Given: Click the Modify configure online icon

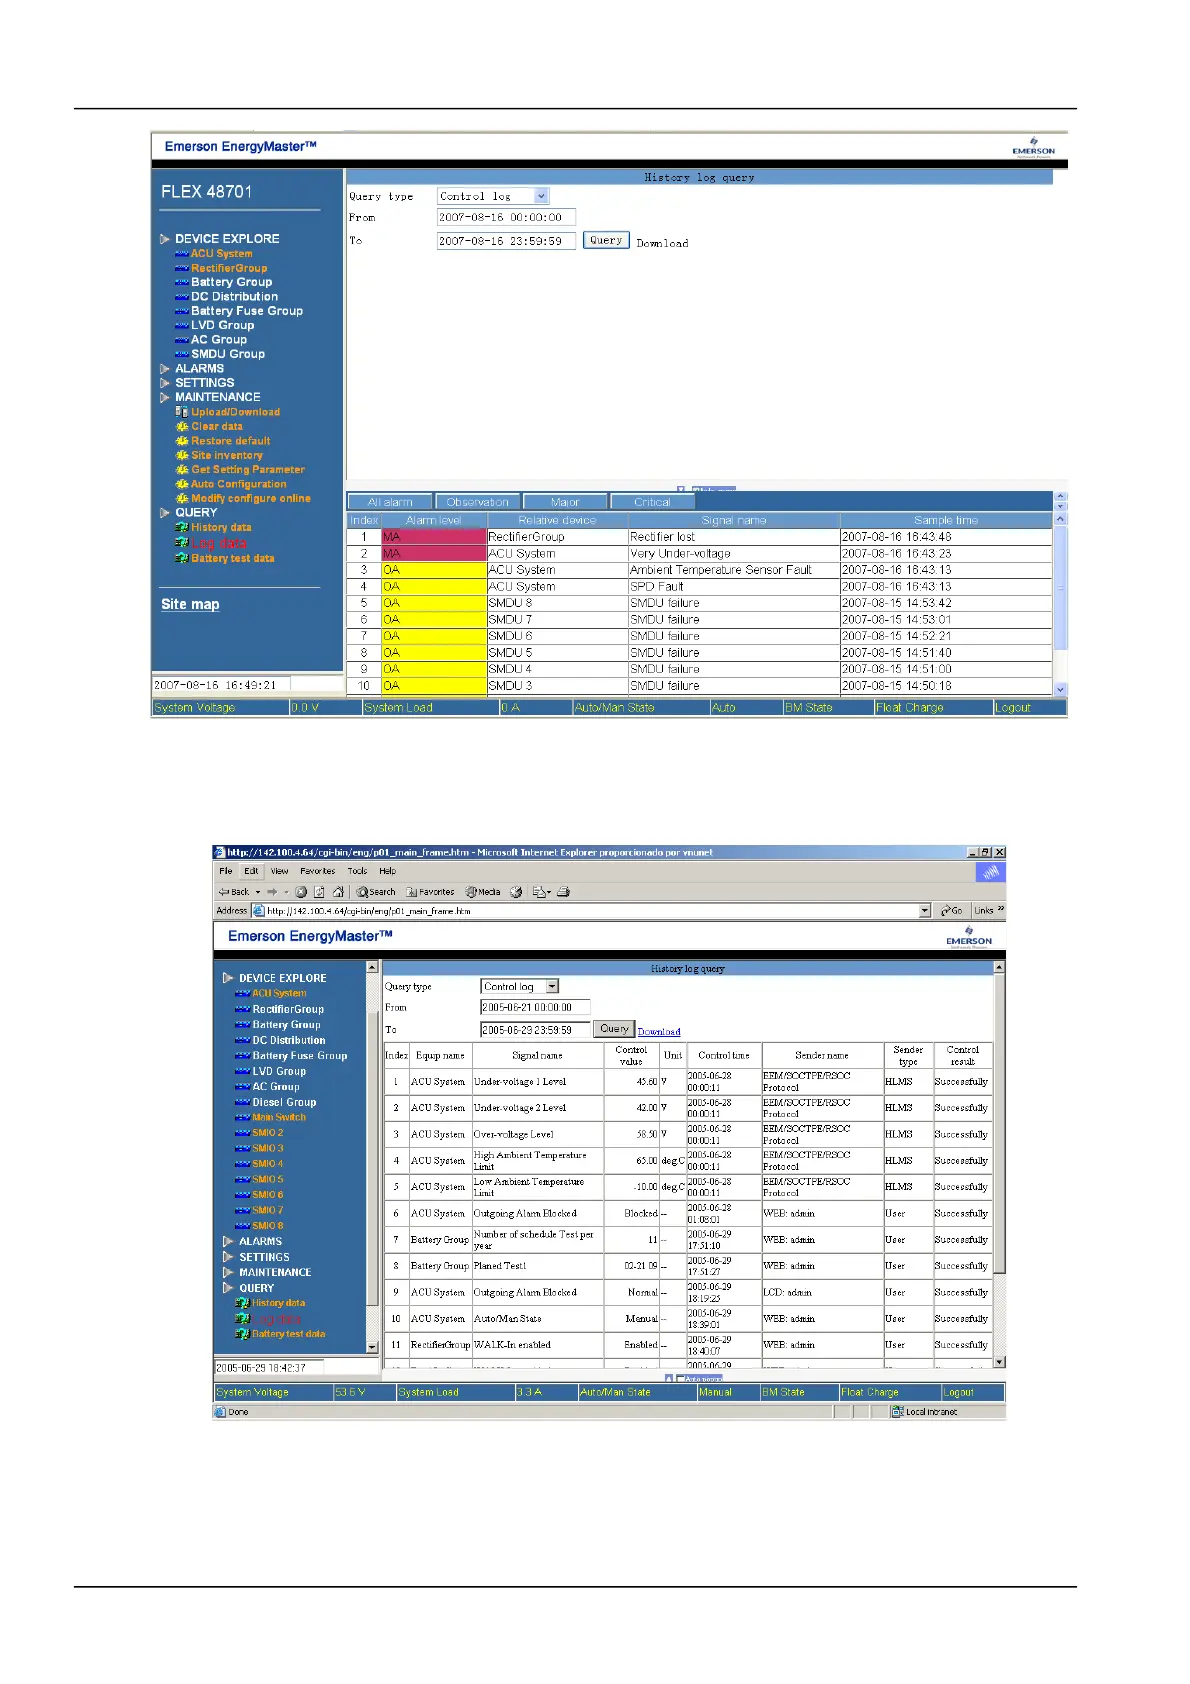Looking at the screenshot, I should coord(182,498).
